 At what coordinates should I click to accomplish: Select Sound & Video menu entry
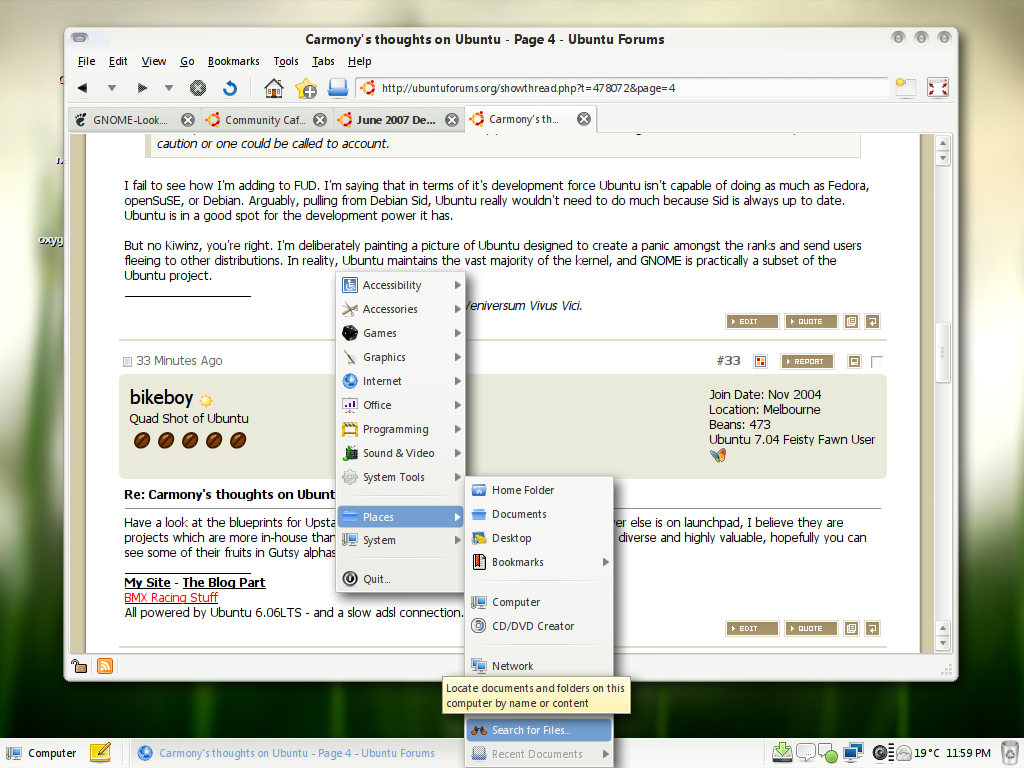[400, 453]
